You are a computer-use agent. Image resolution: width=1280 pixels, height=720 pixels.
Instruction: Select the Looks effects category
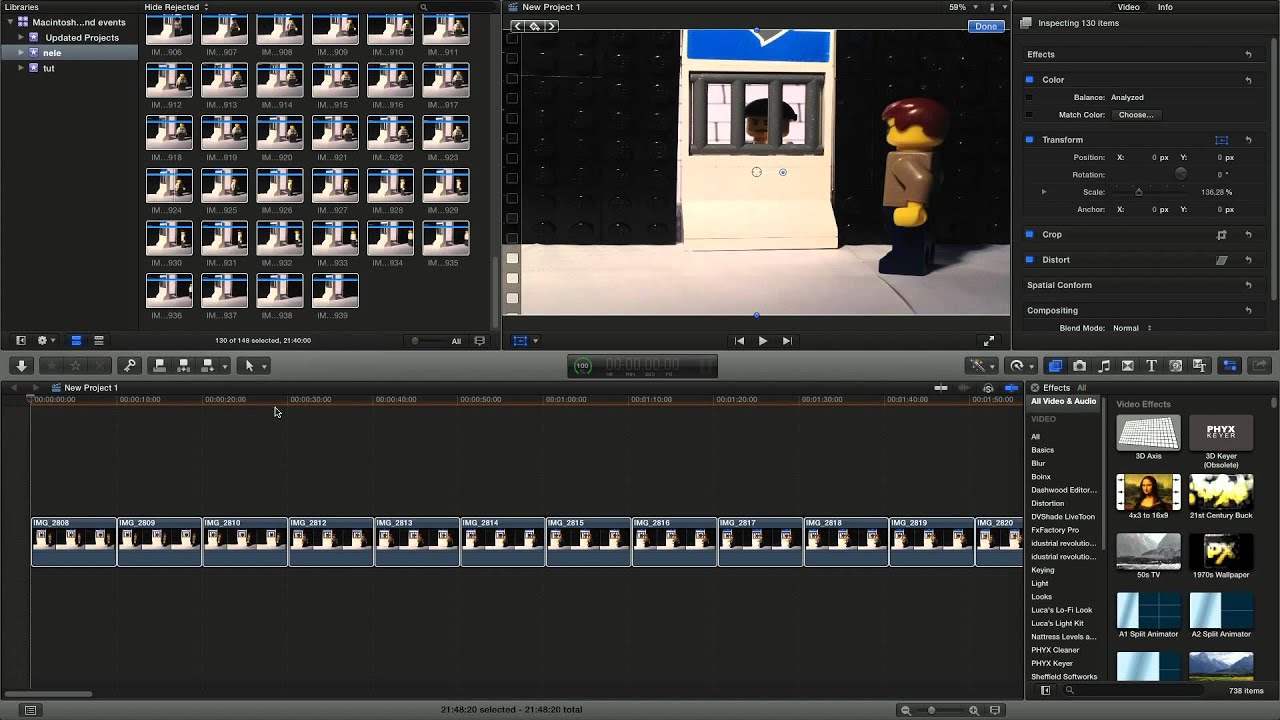(1042, 597)
